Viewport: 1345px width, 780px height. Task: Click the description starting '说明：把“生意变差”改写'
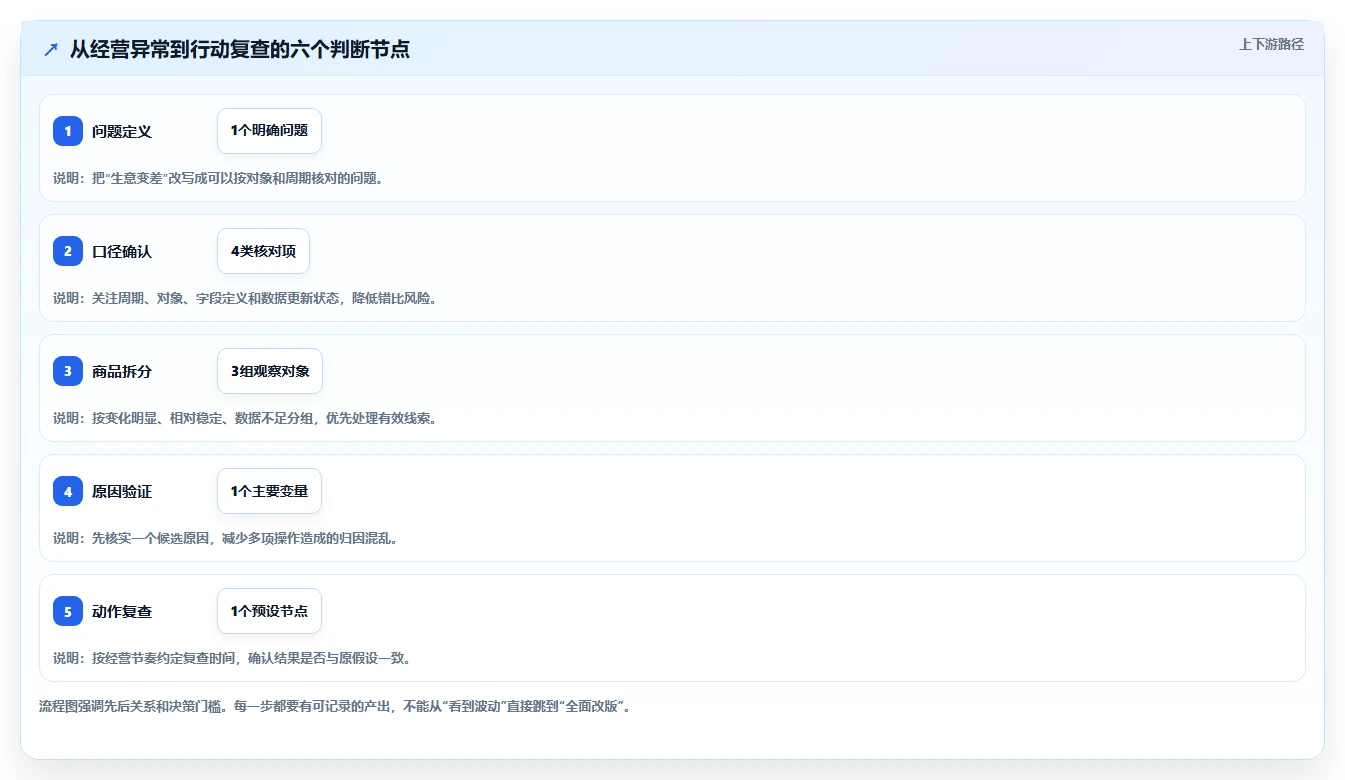pos(218,178)
